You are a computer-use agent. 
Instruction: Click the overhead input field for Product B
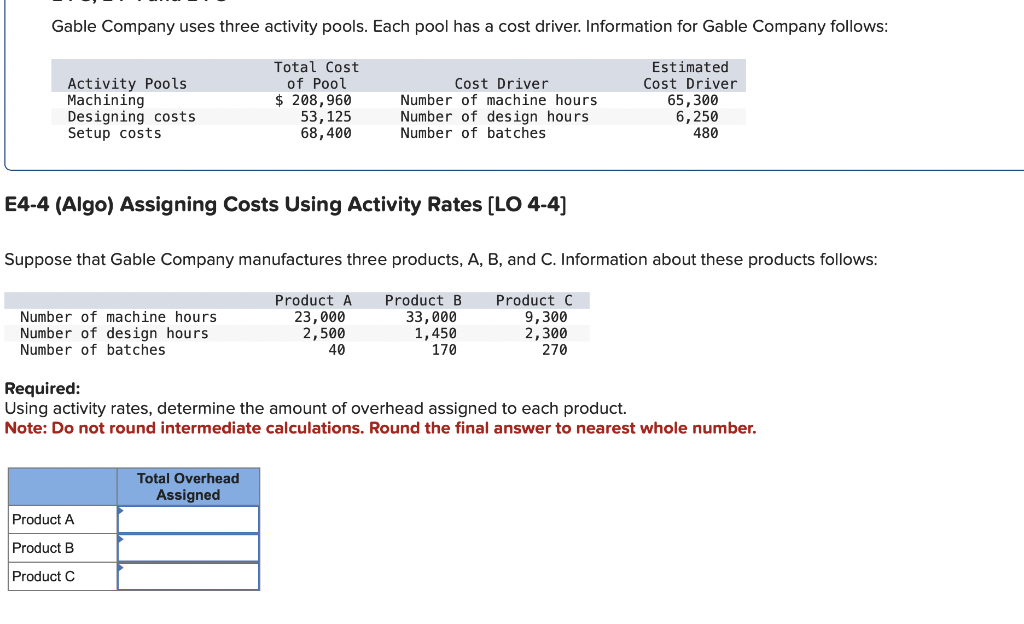190,547
